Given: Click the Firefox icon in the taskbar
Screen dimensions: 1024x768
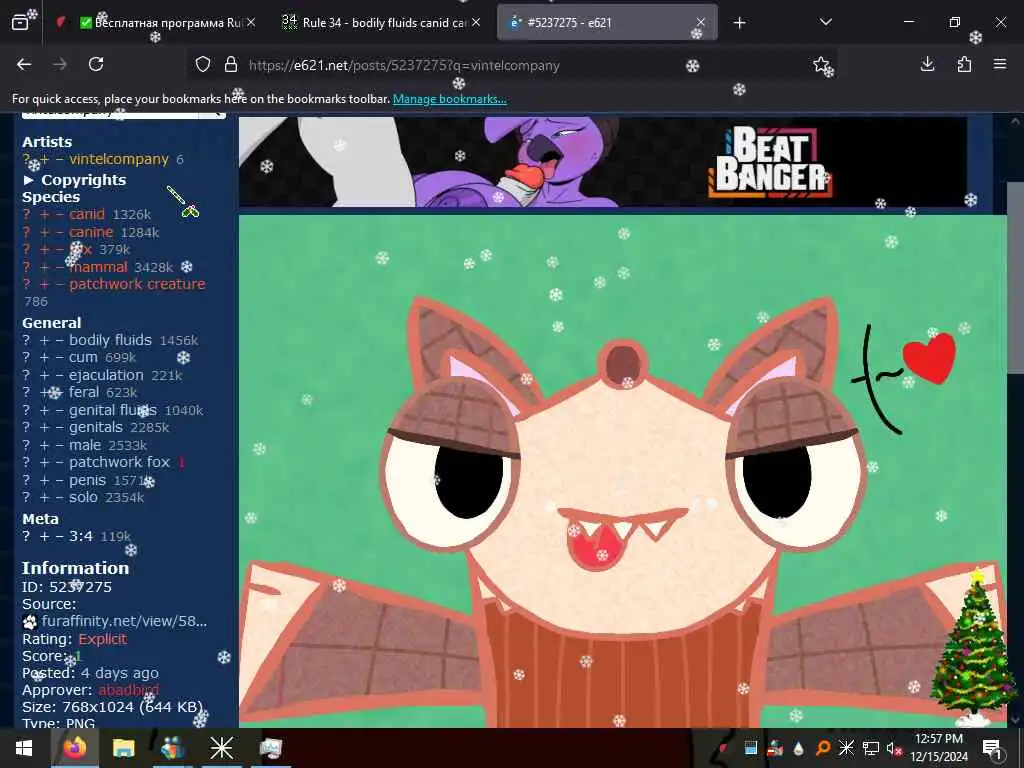Looking at the screenshot, I should tap(74, 748).
